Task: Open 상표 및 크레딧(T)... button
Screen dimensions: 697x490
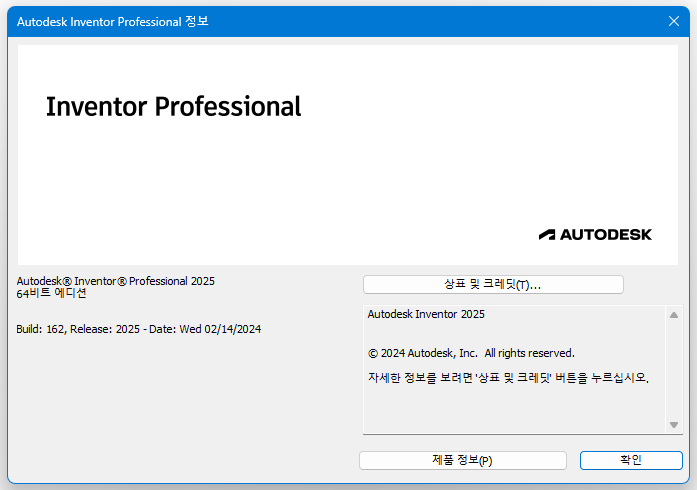Action: 493,285
